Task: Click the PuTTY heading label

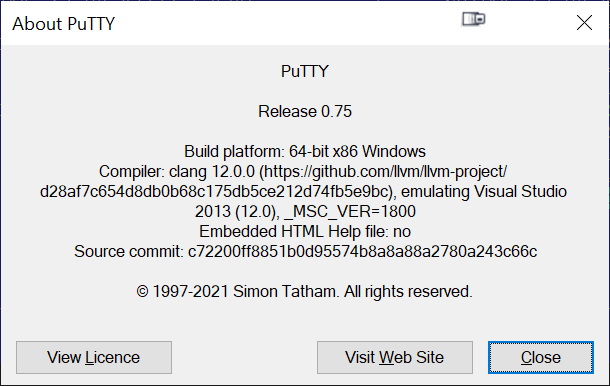Action: pos(305,71)
